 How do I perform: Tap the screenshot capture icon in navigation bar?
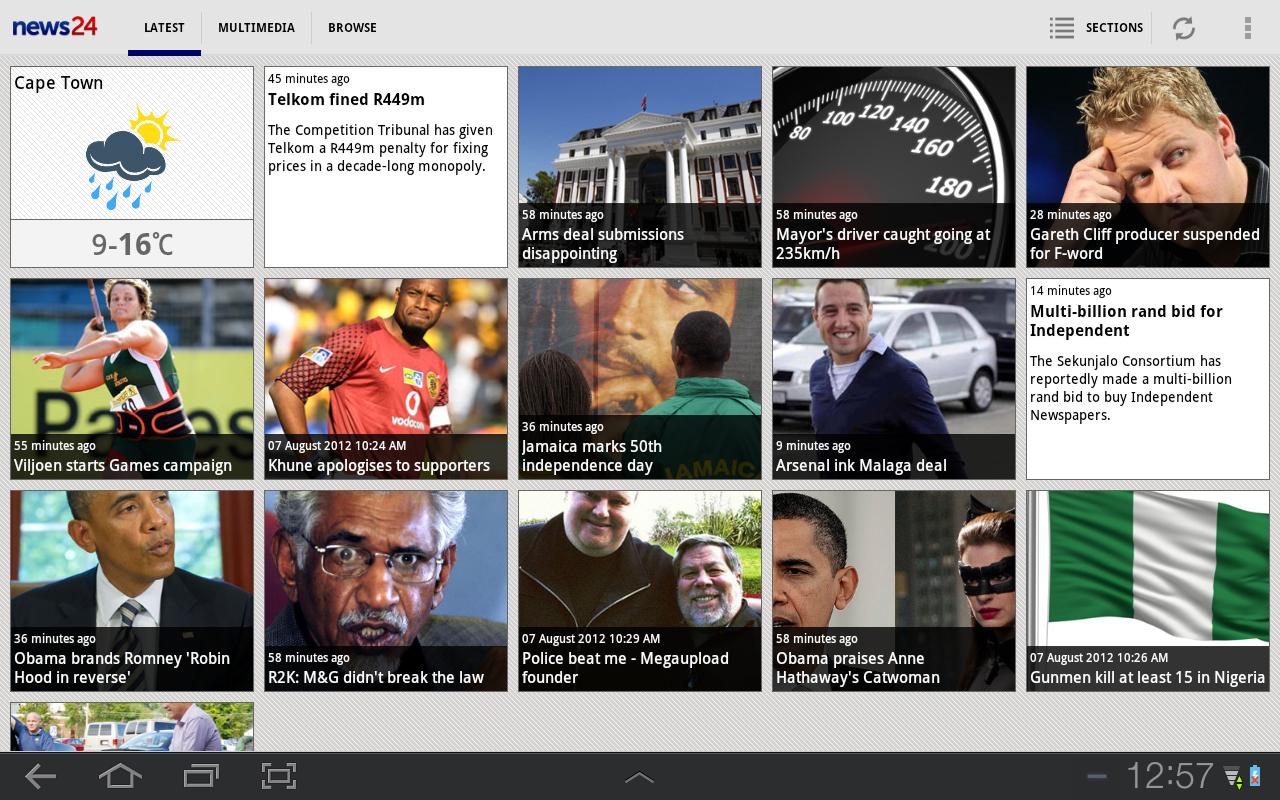pos(279,776)
